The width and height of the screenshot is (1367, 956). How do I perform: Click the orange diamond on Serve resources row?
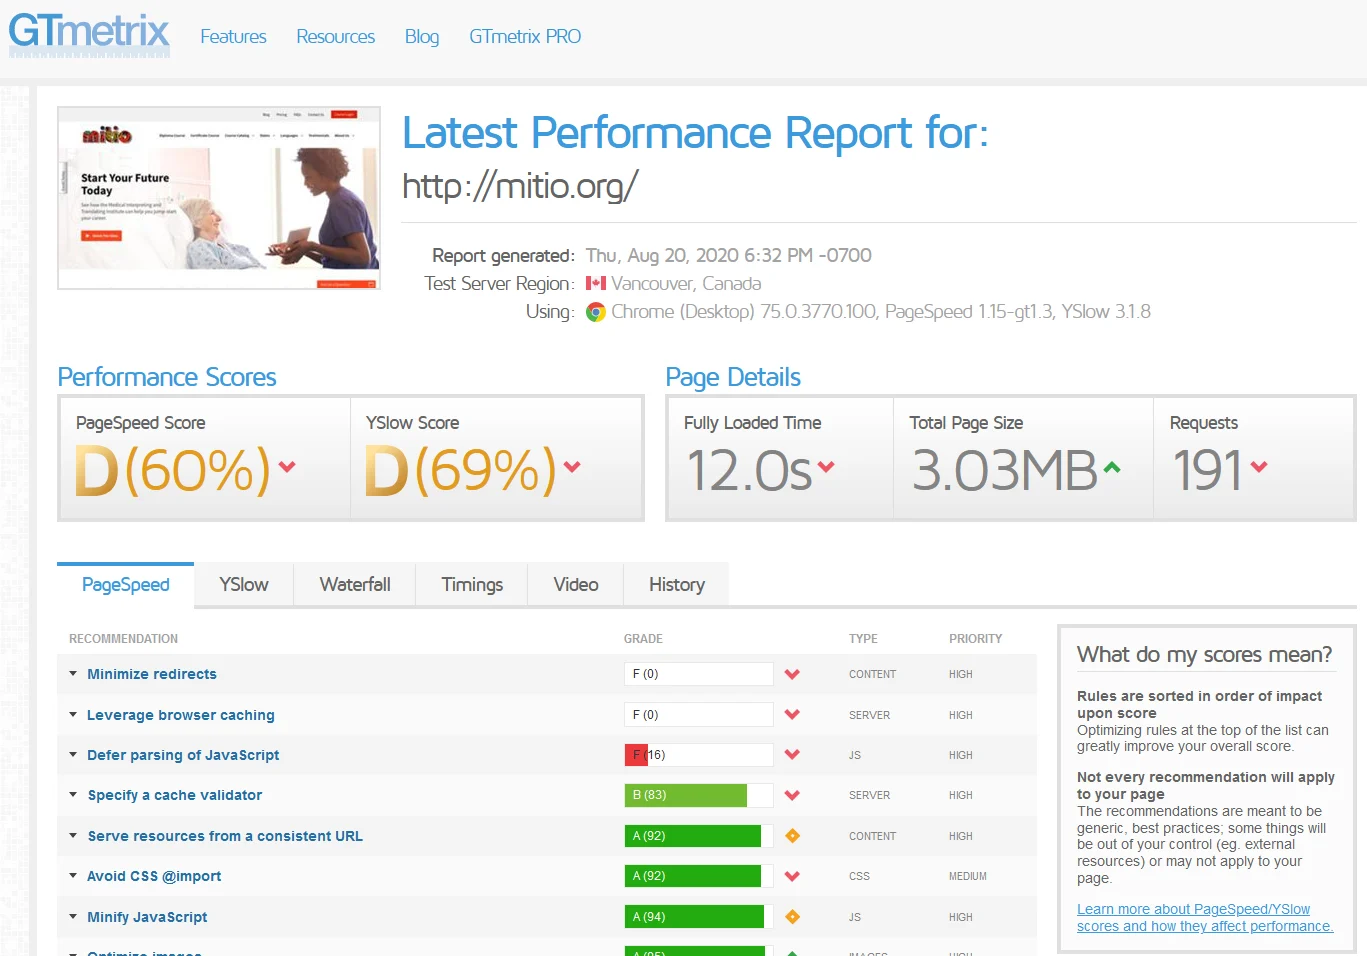[x=792, y=836]
